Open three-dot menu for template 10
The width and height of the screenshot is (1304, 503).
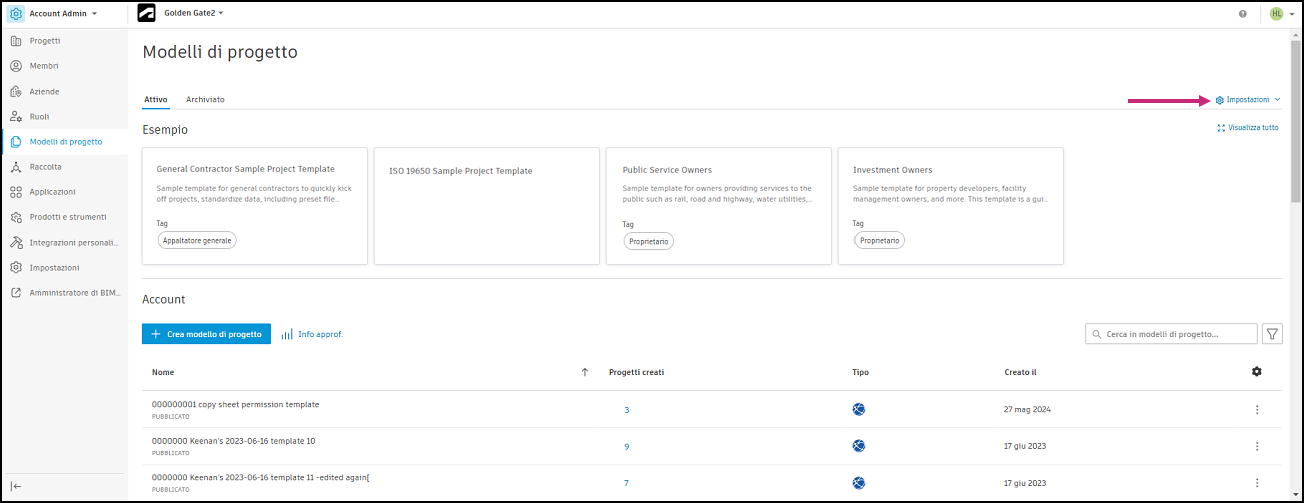click(x=1257, y=446)
